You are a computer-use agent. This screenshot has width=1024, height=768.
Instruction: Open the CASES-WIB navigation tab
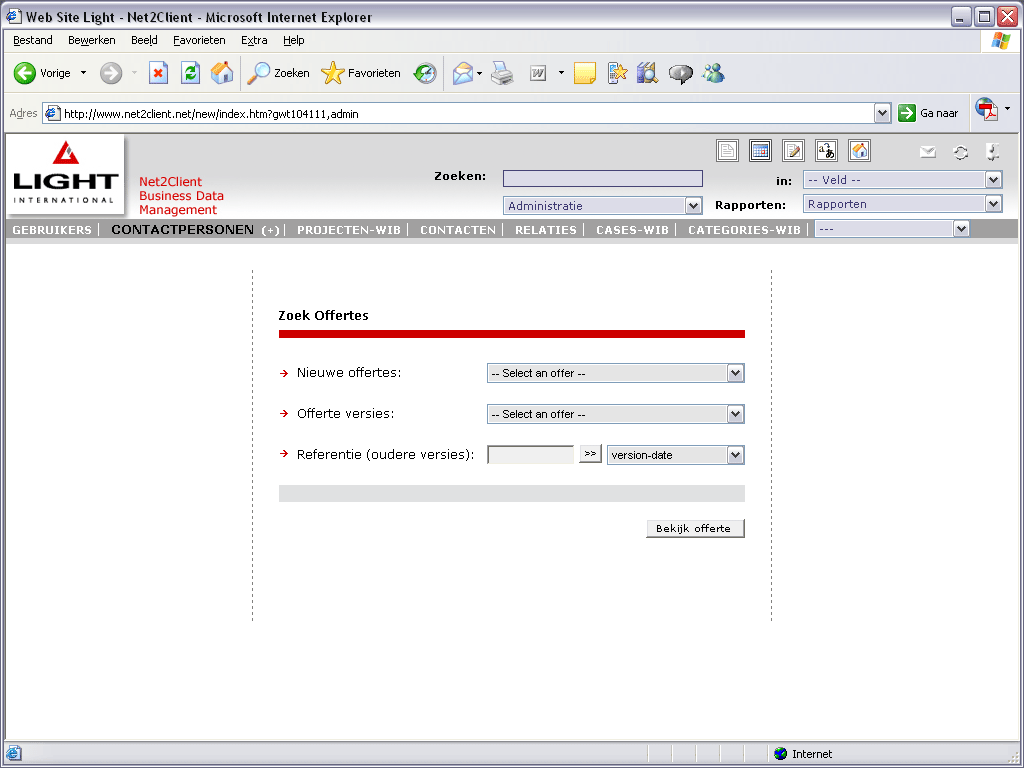tap(632, 230)
